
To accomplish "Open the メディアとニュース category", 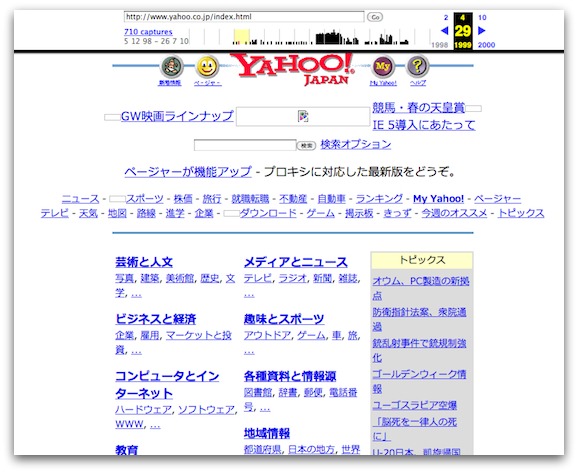I will click(296, 262).
